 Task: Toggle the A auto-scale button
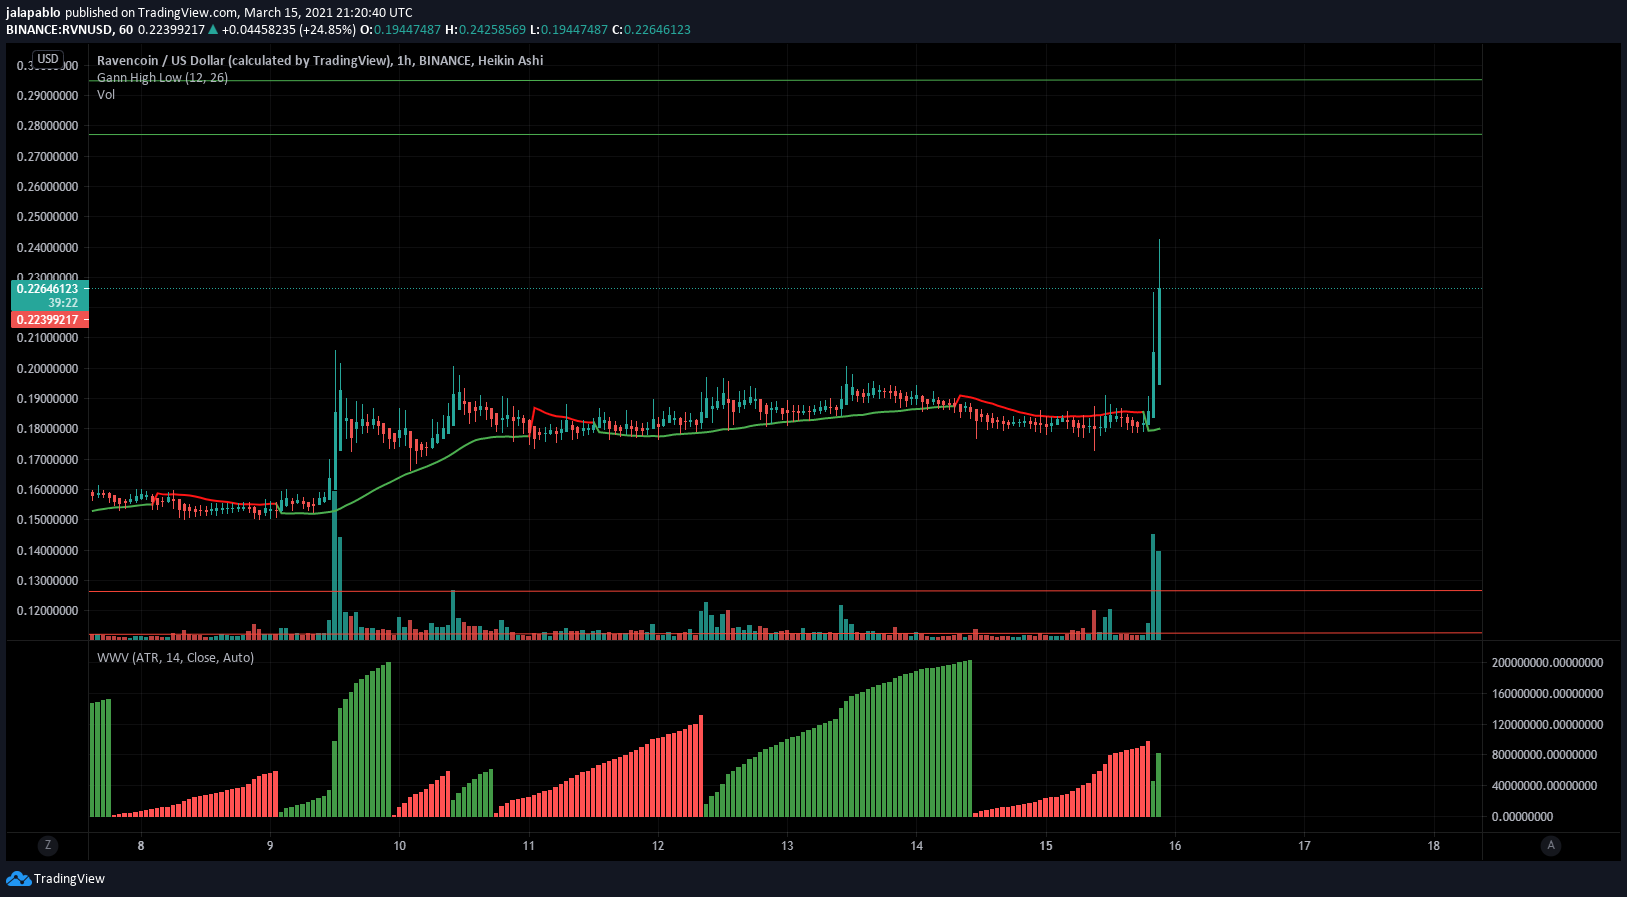(1551, 845)
